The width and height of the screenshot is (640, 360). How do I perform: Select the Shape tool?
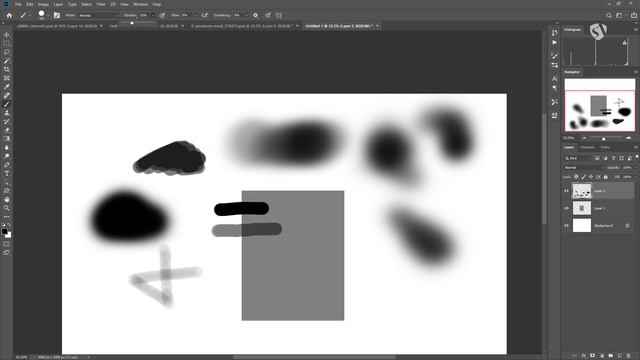(x=7, y=191)
